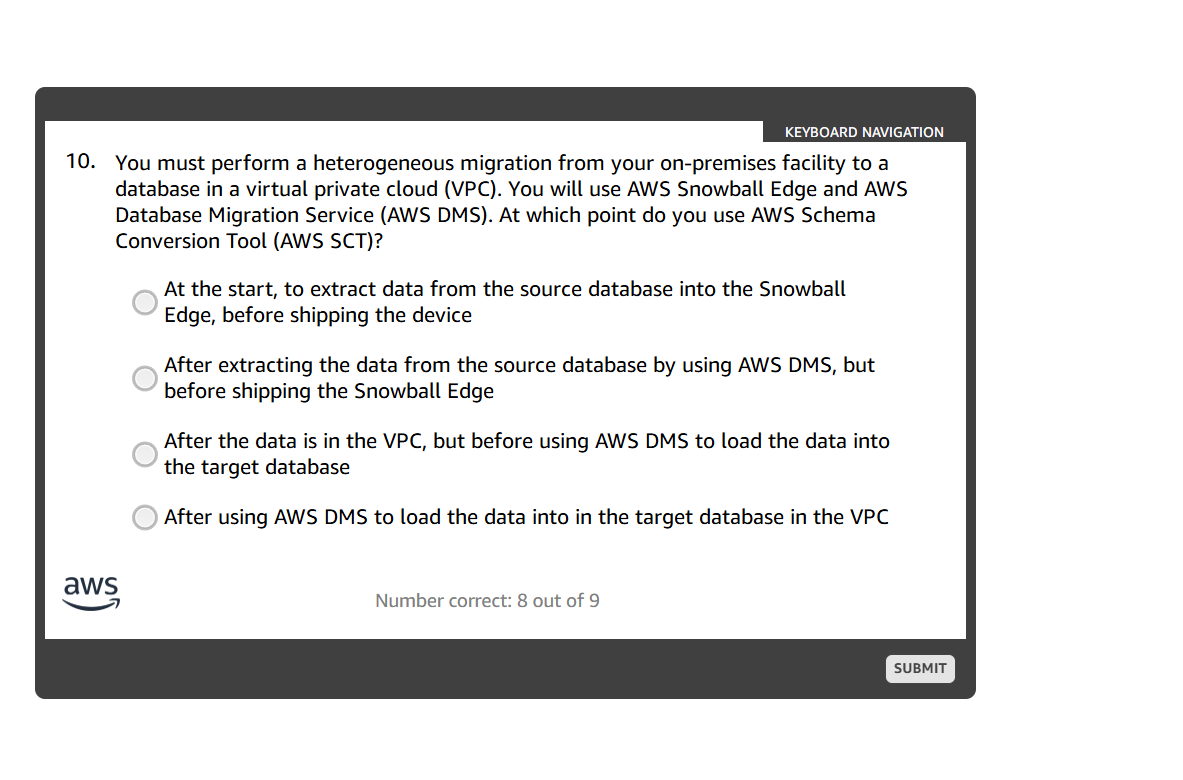Screen dimensions: 1183x780
Task: Click the question number 10 label
Action: click(80, 160)
